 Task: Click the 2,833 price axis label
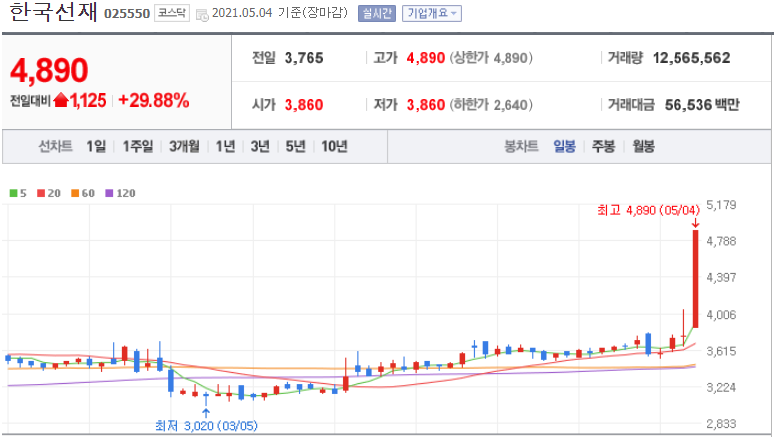721,424
